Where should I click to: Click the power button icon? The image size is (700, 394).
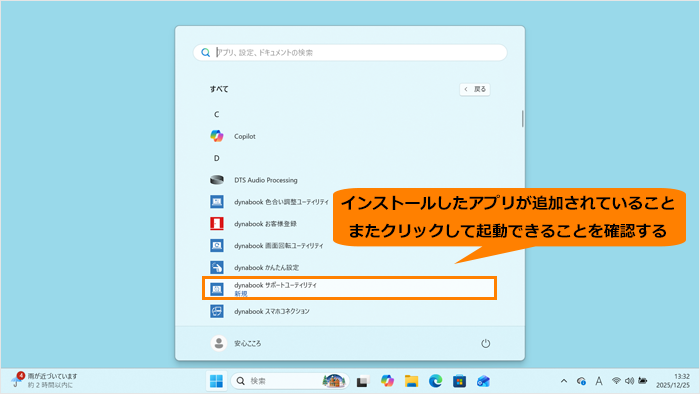[x=485, y=343]
